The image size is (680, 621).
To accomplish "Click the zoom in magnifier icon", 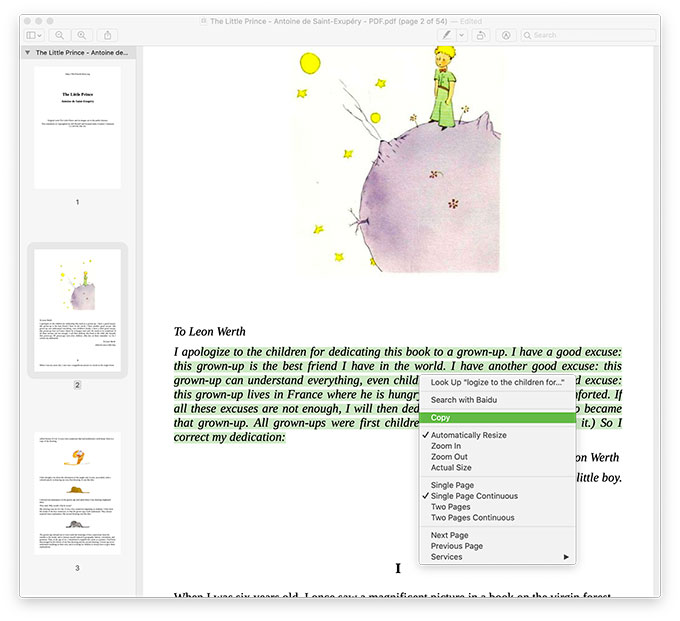I will (x=82, y=35).
